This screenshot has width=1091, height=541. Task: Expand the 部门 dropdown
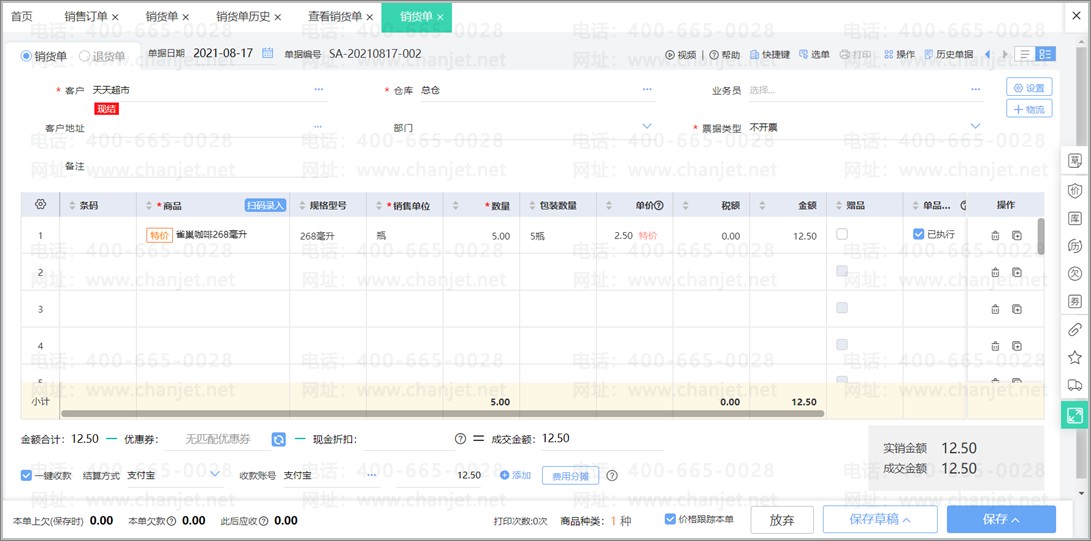coord(647,126)
